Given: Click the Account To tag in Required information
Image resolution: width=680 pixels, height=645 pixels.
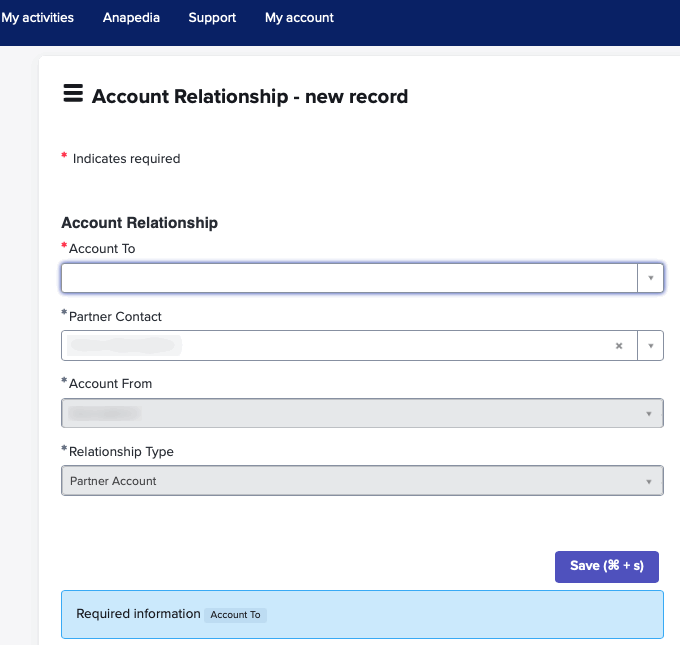Looking at the screenshot, I should click(x=236, y=615).
